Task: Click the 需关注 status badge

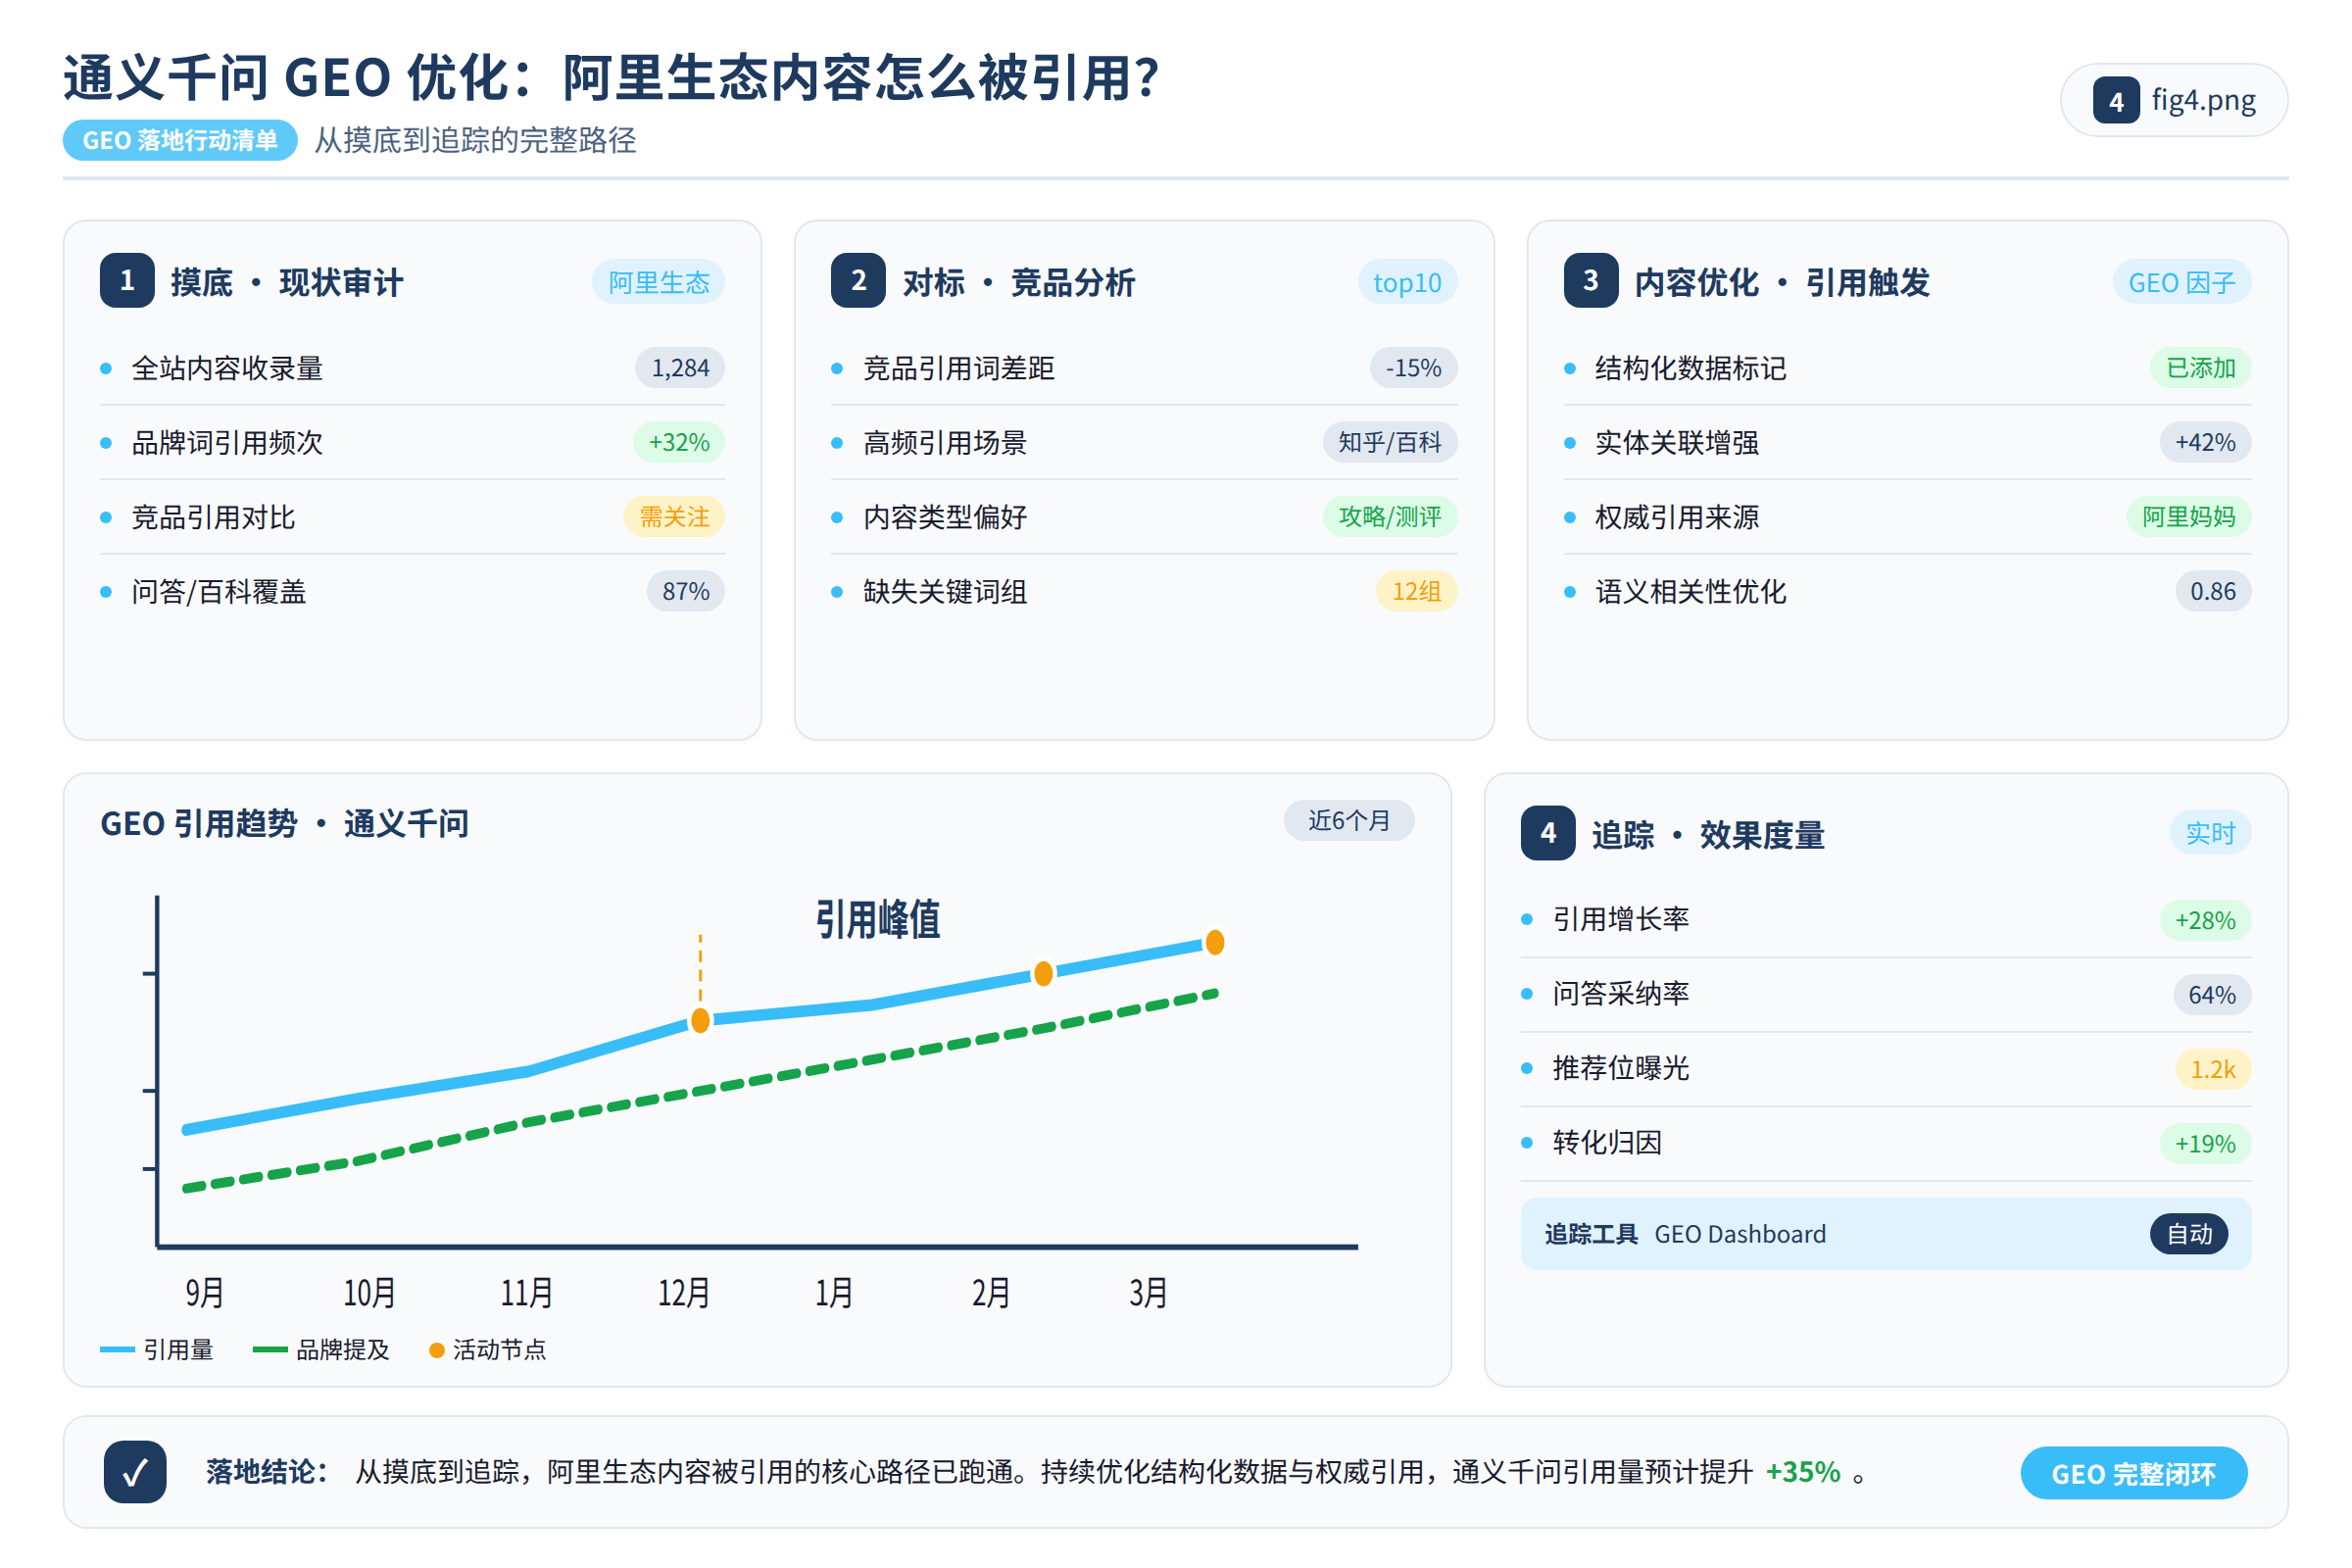Action: click(x=674, y=517)
